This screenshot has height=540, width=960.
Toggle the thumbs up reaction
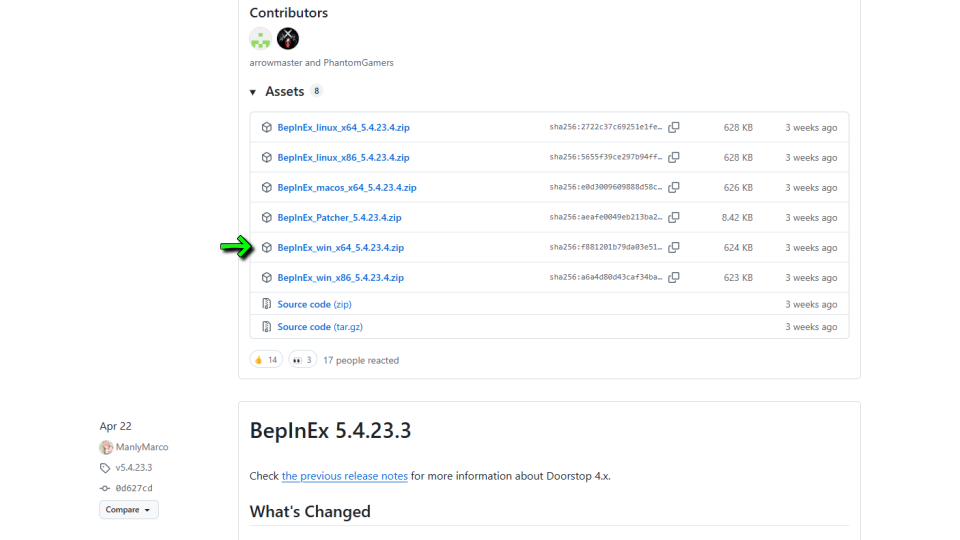(266, 360)
